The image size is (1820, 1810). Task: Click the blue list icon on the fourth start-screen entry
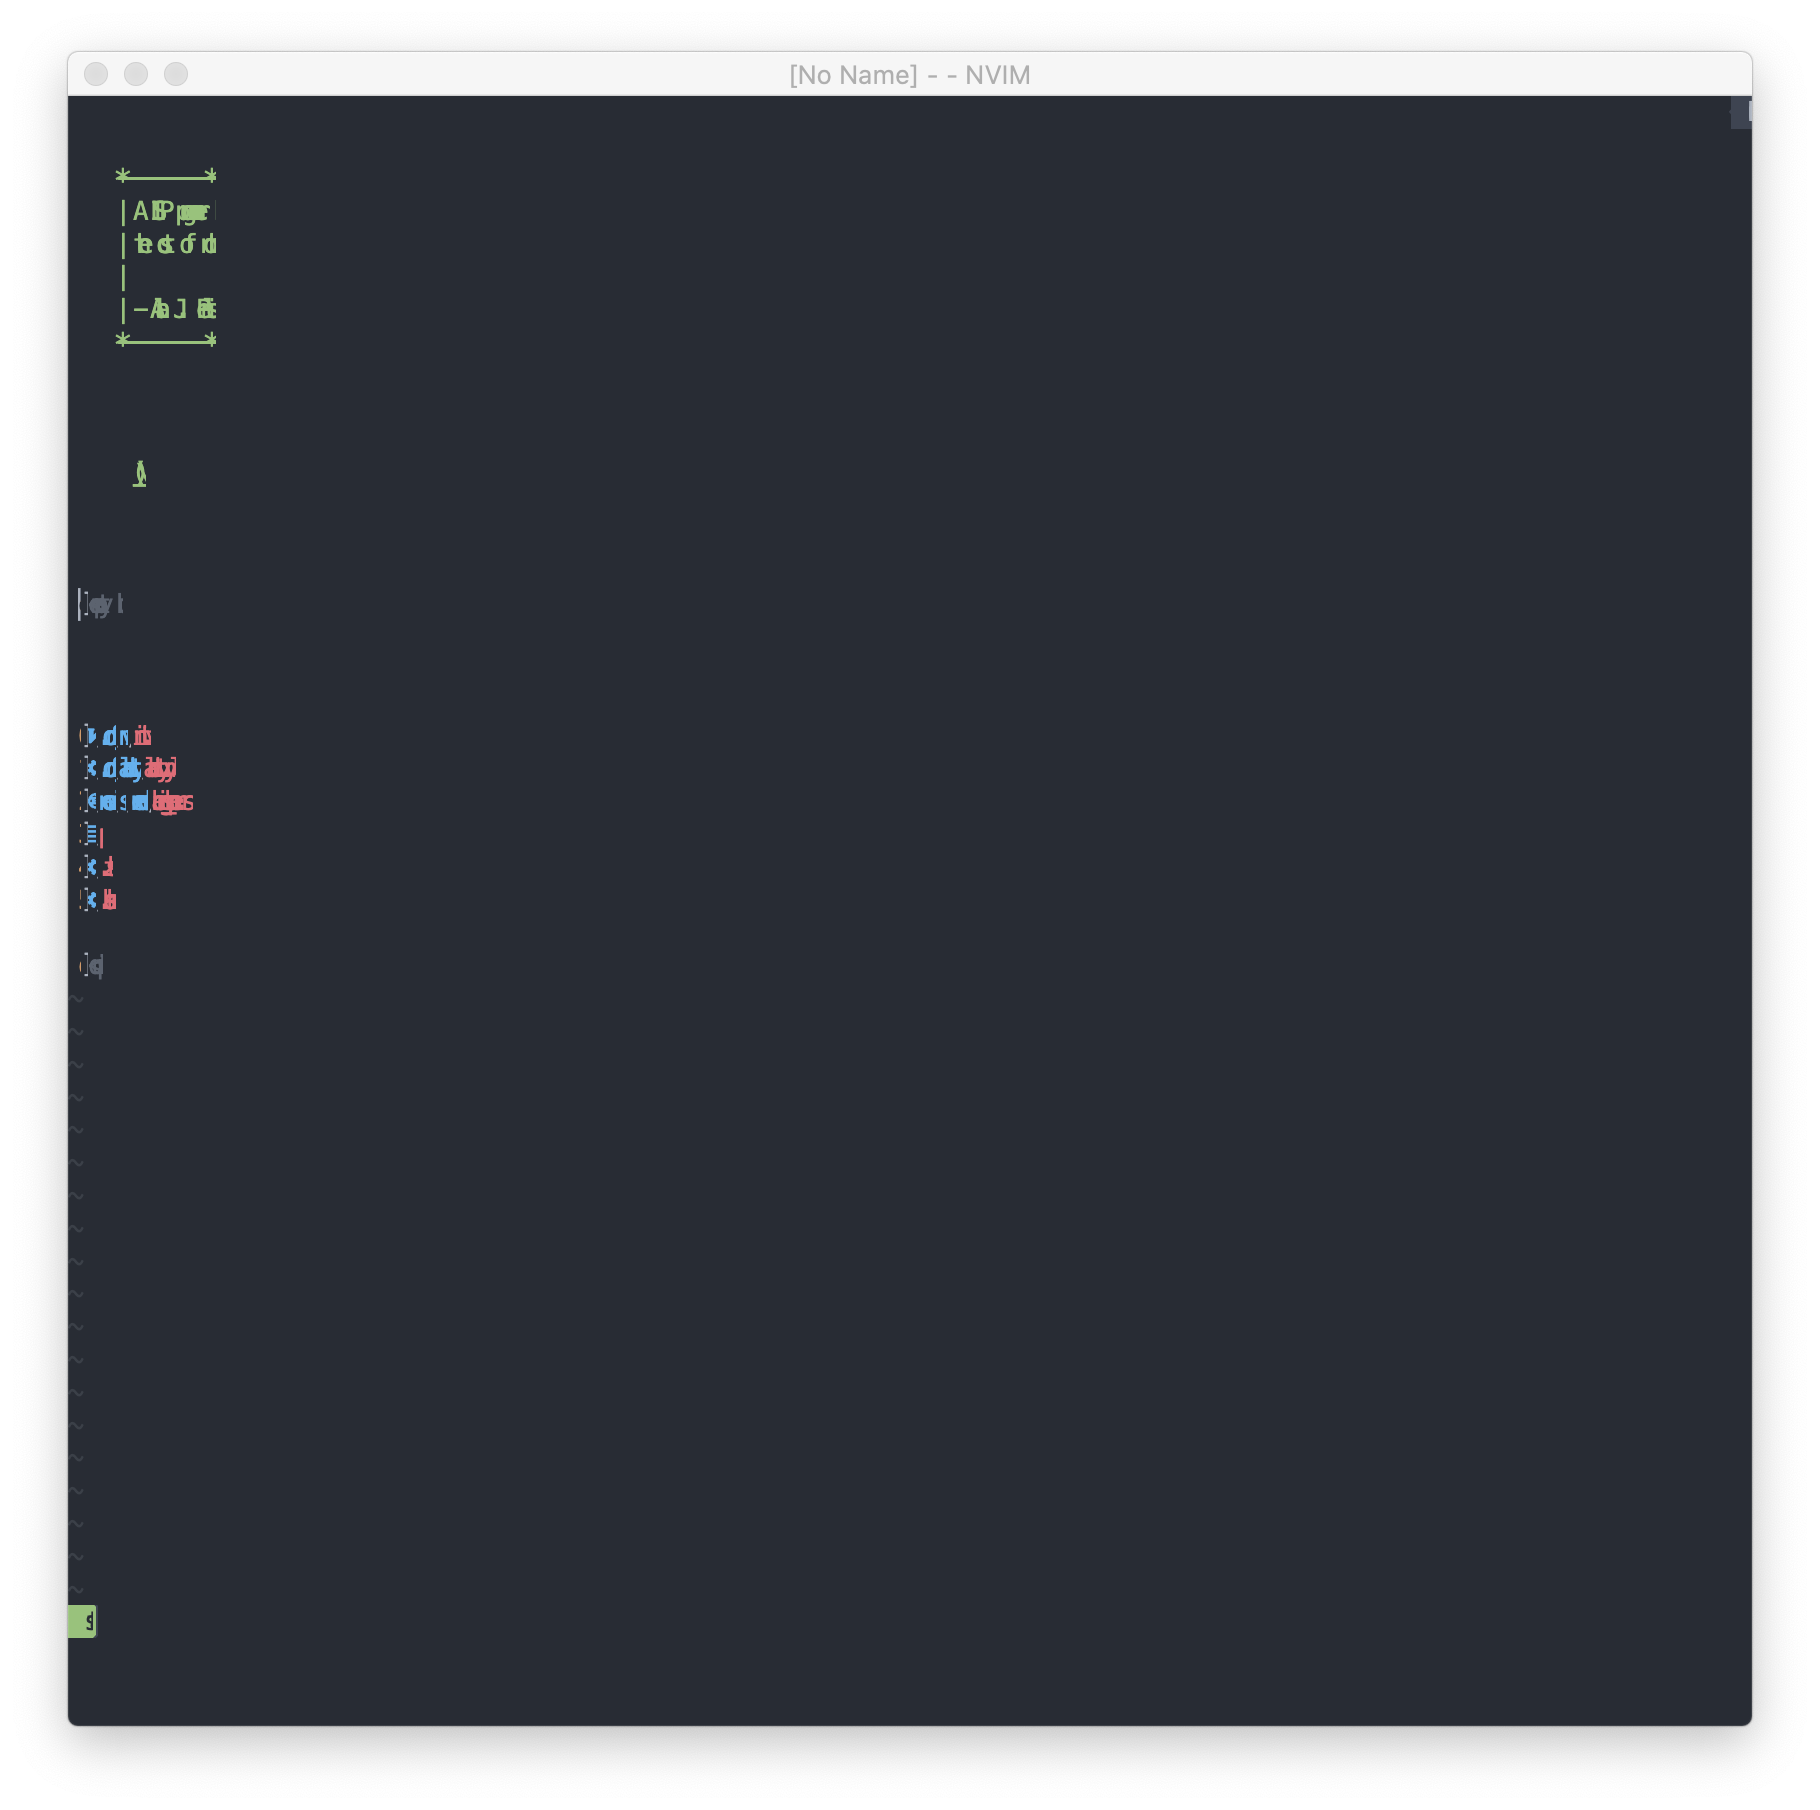point(90,834)
